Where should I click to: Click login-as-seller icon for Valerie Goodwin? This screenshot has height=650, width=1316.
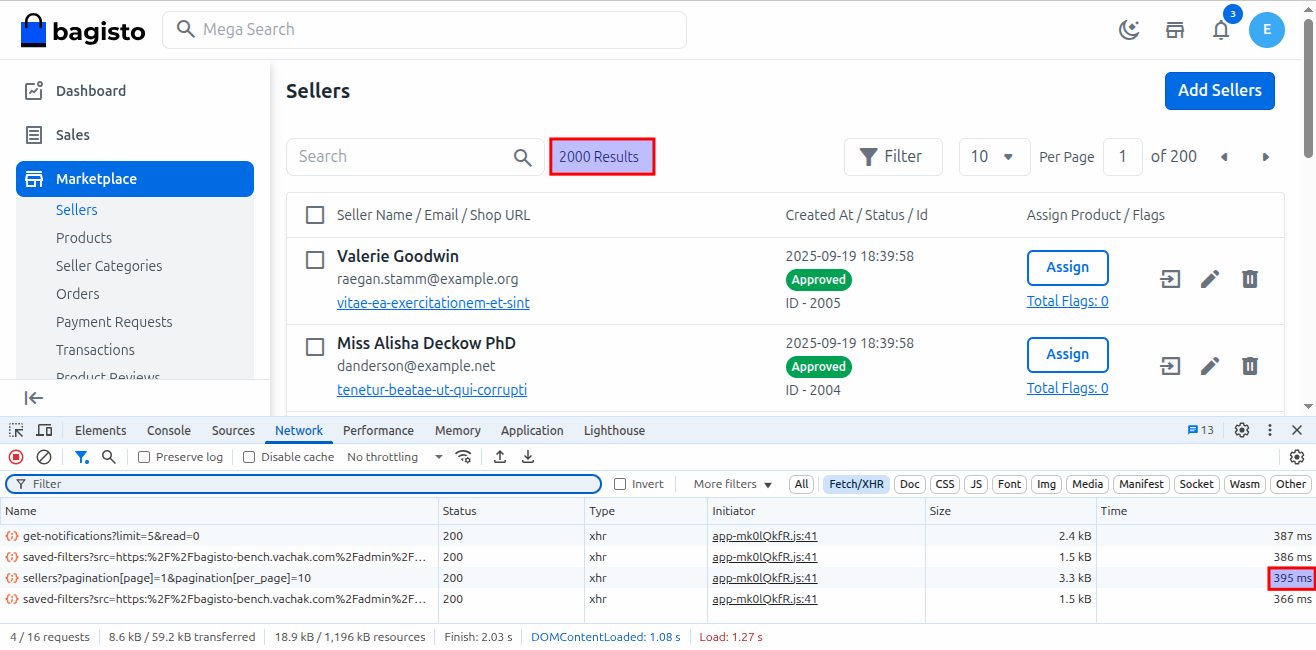pyautogui.click(x=1170, y=279)
